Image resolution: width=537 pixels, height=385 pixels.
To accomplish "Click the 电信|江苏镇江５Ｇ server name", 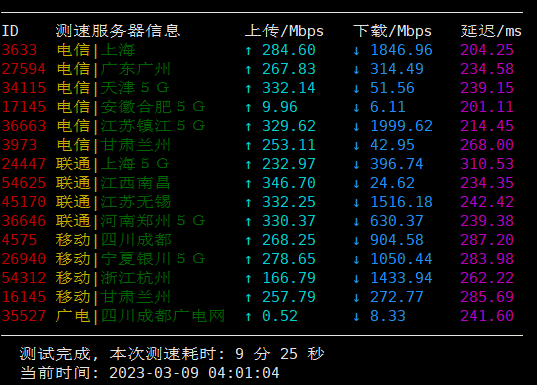I will [131, 126].
